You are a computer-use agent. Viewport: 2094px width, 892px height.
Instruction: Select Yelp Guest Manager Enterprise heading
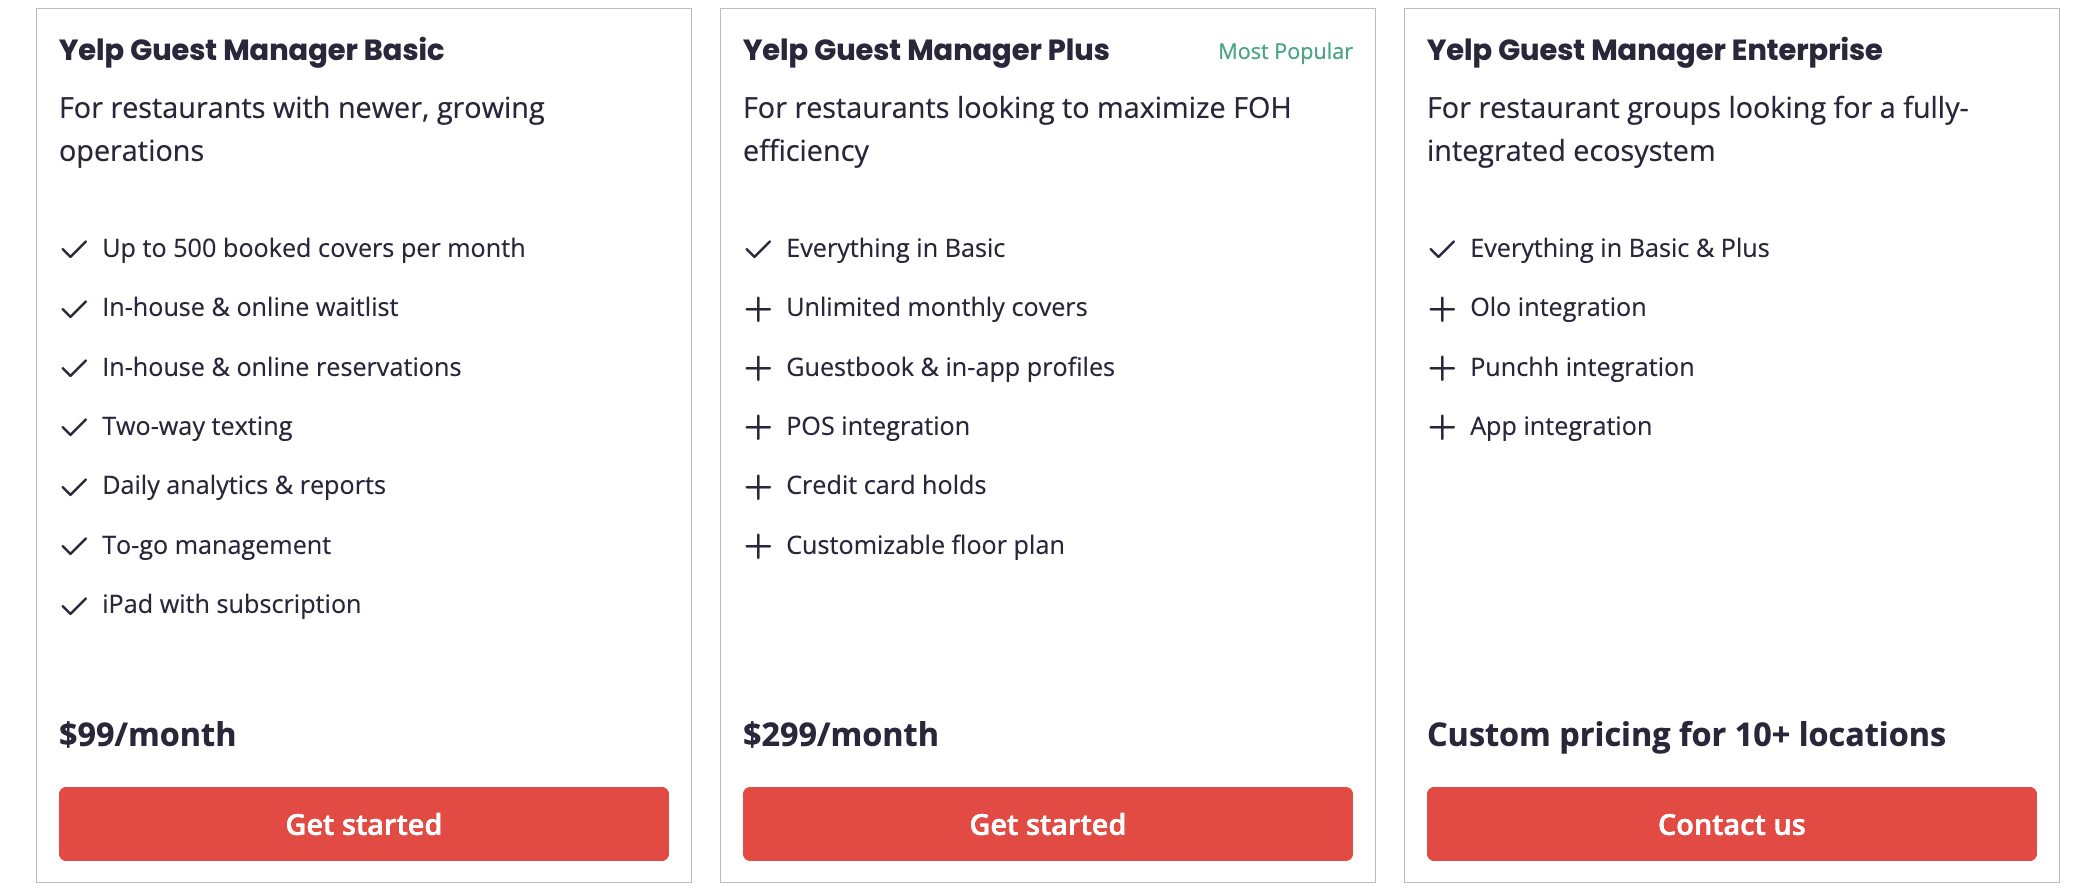[x=1654, y=50]
